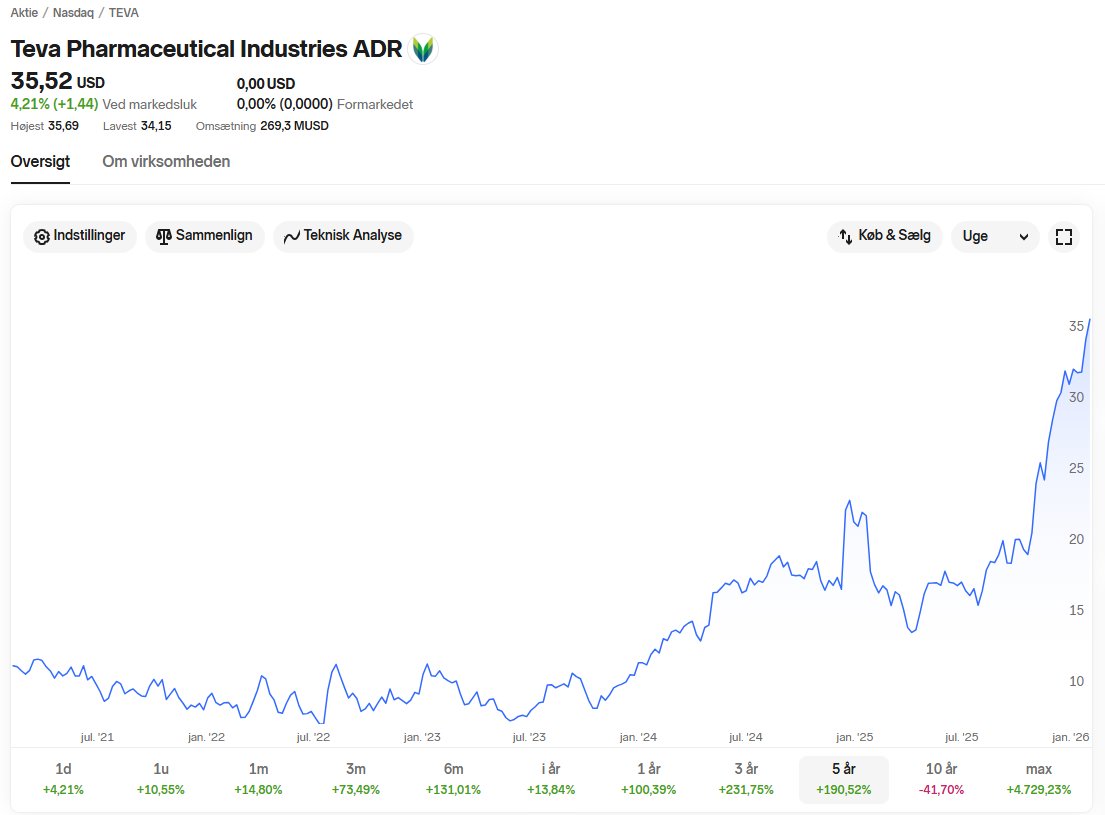Go to Nasdaq breadcrumb link
Viewport: 1105px width, 815px height.
coord(73,13)
